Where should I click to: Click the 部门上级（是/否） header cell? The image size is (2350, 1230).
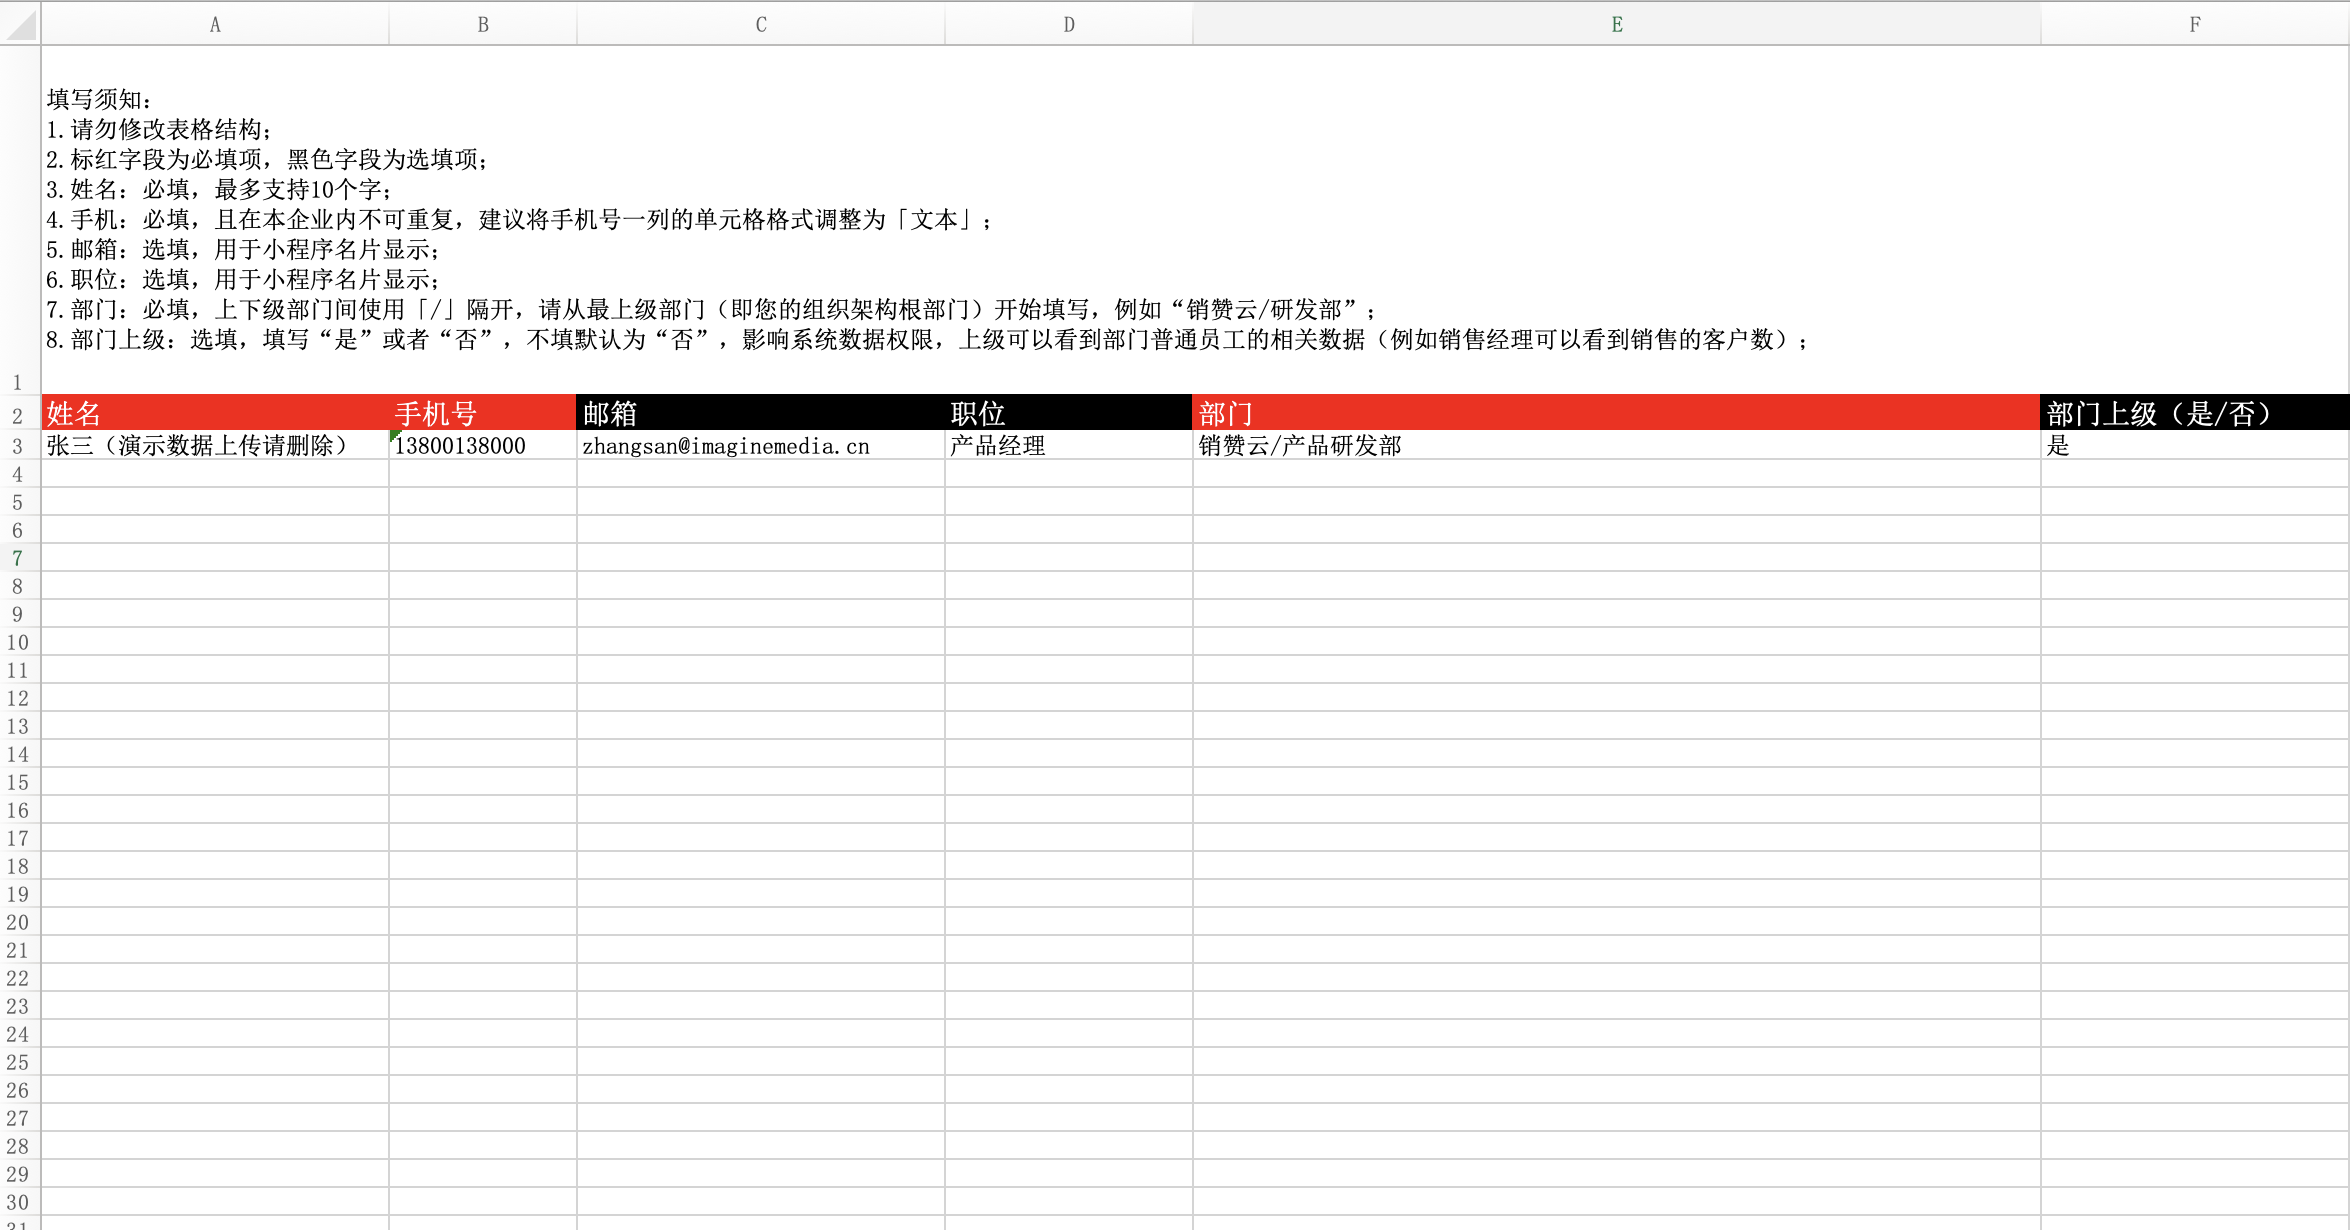point(2195,413)
